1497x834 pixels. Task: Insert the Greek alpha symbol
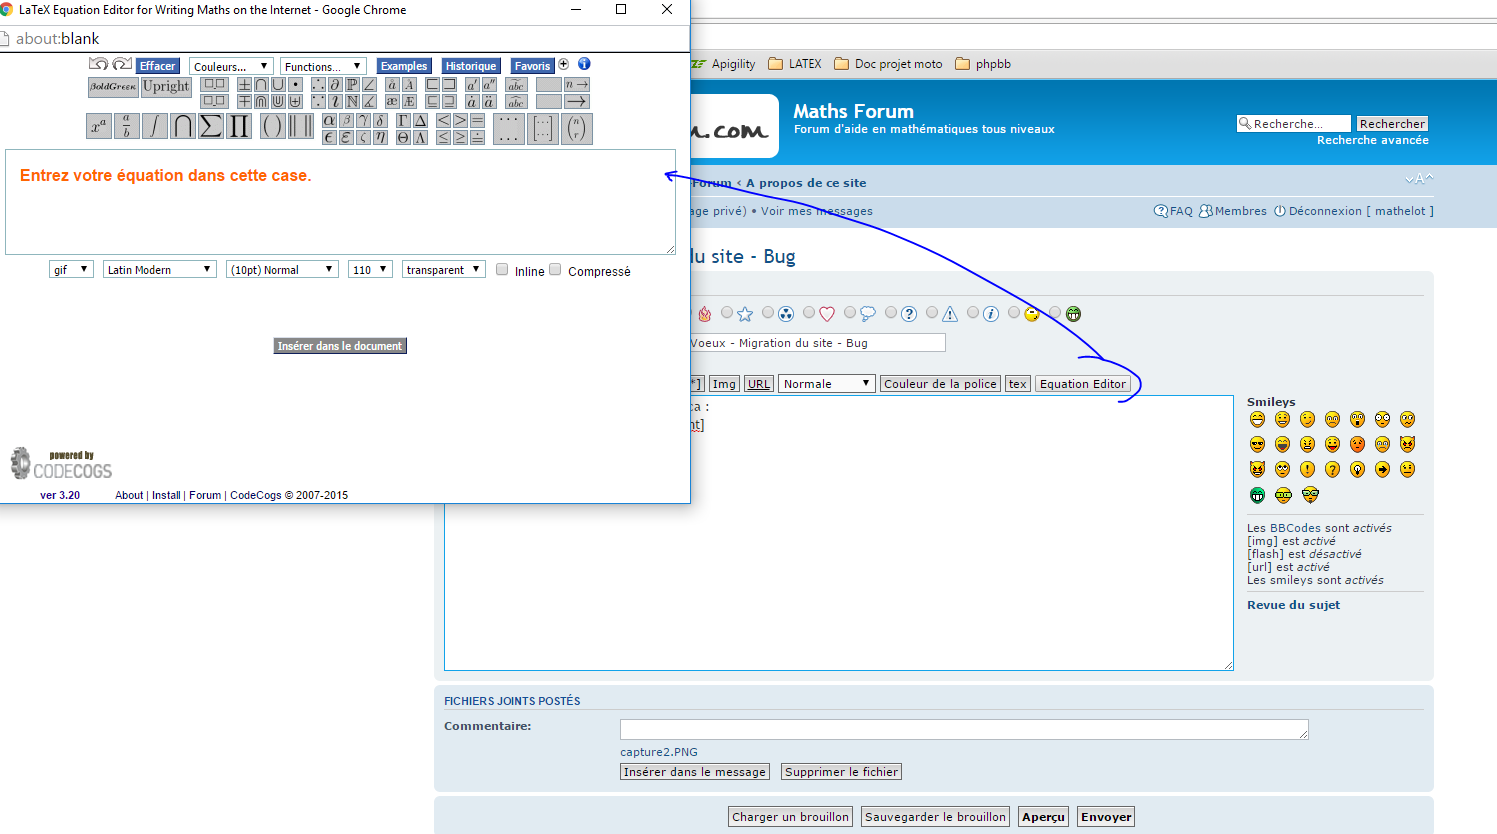[x=329, y=120]
